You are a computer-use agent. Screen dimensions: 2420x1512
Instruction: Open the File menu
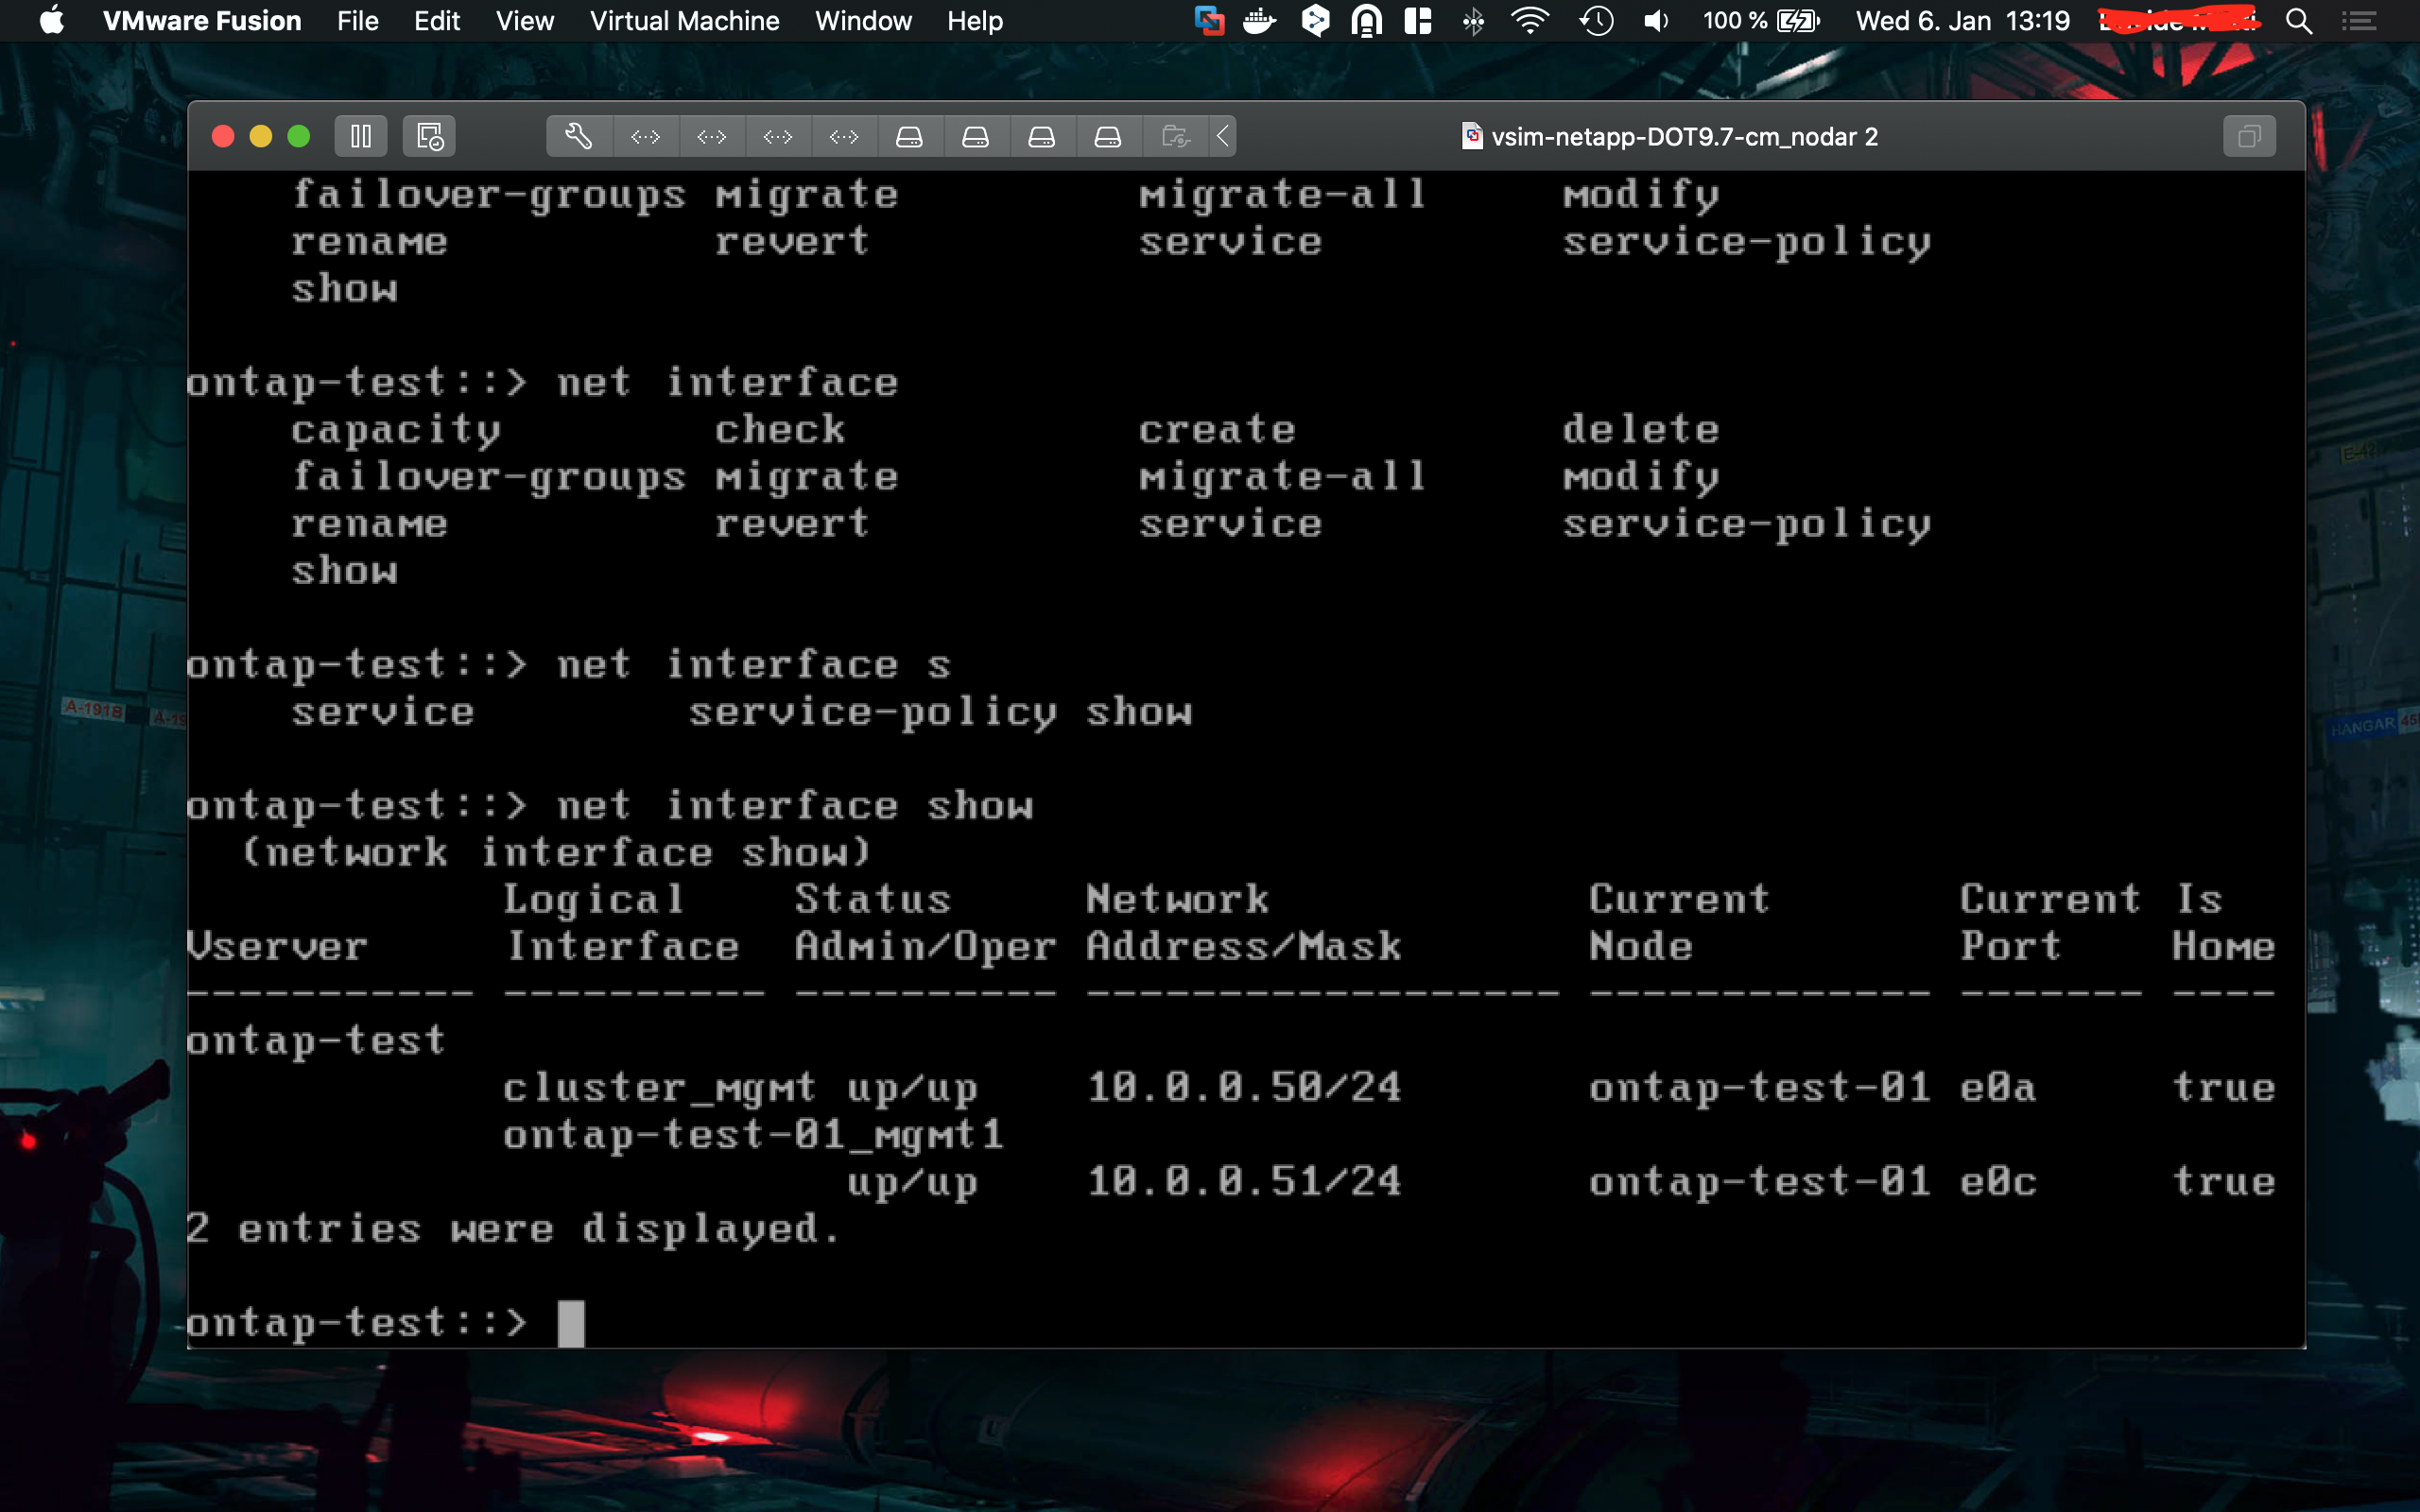357,21
